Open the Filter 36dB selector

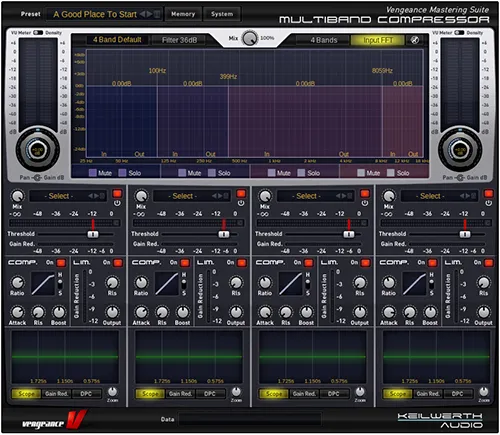tap(179, 40)
